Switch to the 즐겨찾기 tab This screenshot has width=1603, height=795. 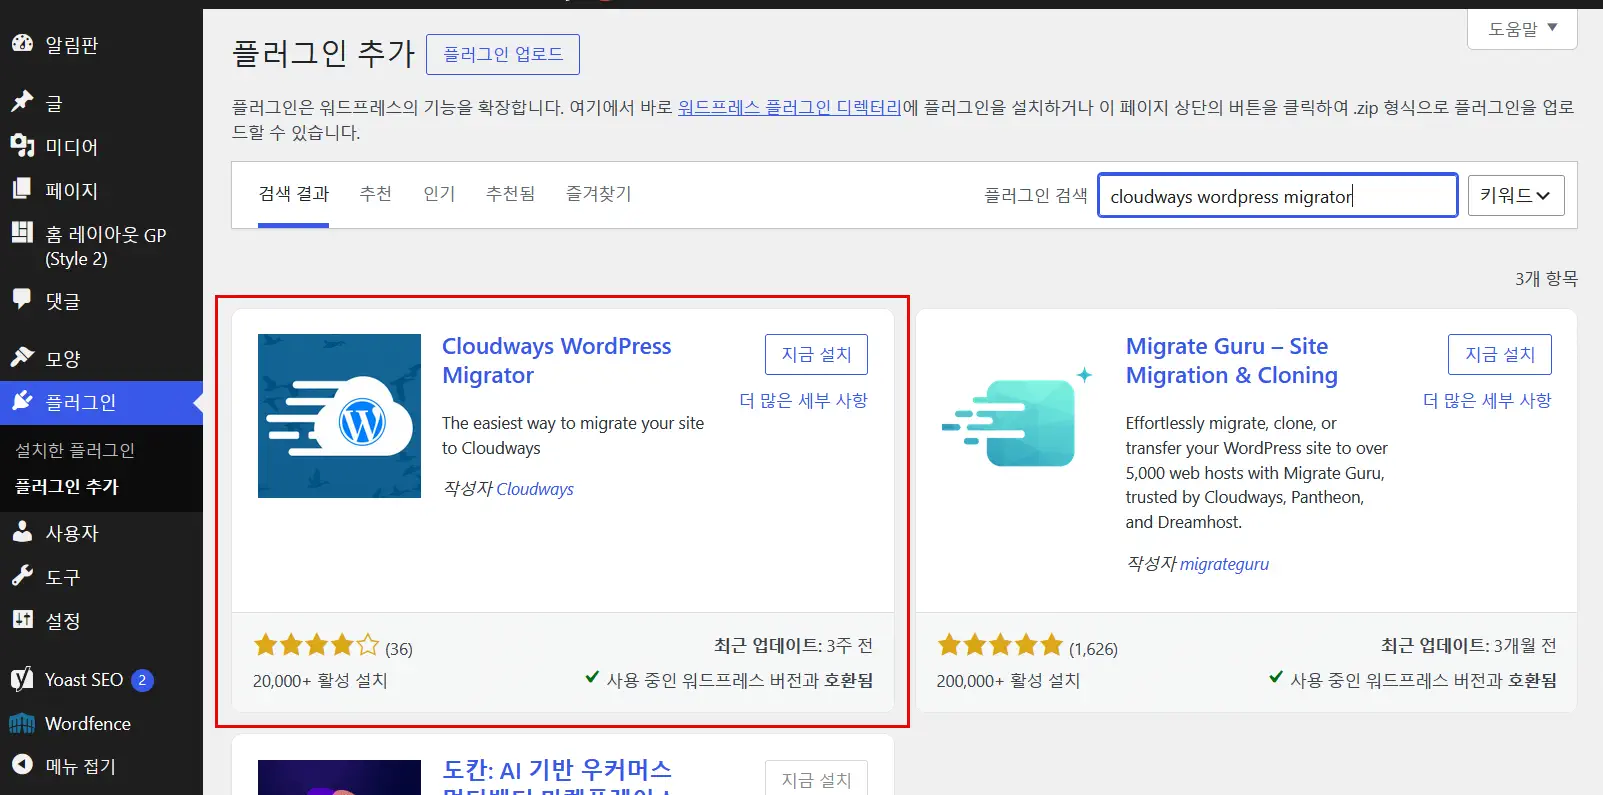click(x=599, y=194)
